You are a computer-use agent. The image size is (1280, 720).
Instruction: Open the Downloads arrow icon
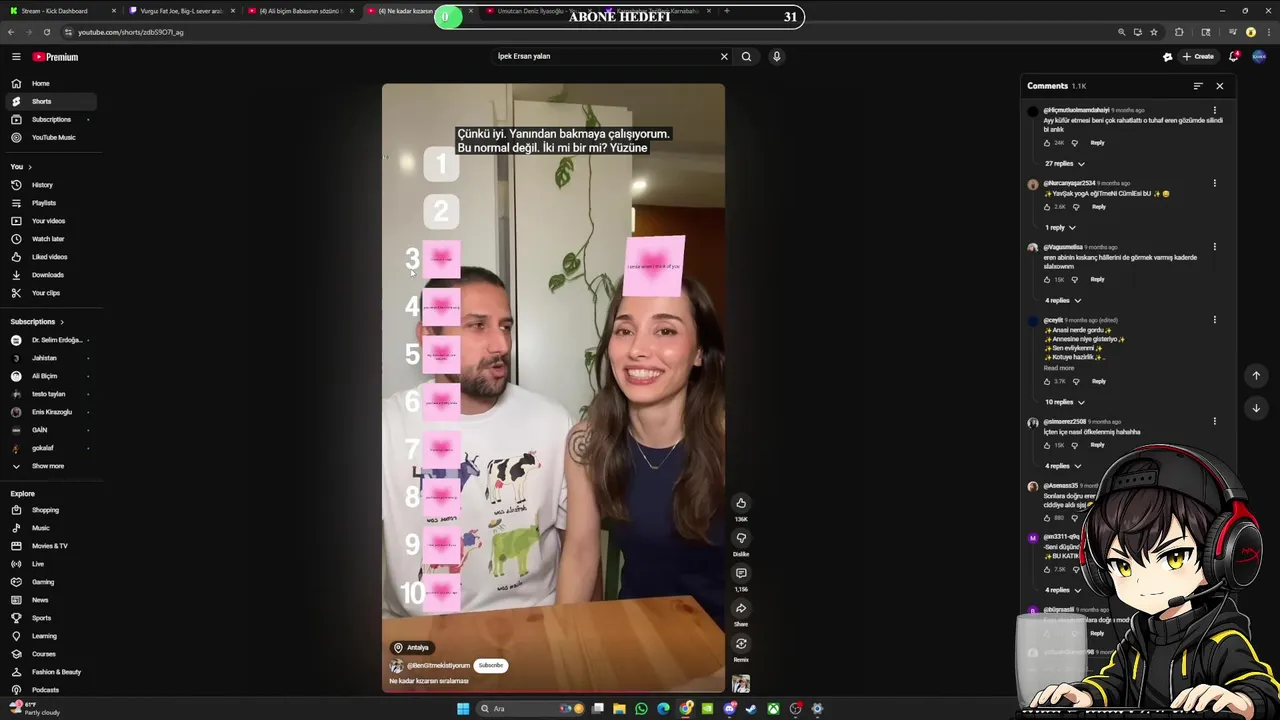click(x=16, y=275)
